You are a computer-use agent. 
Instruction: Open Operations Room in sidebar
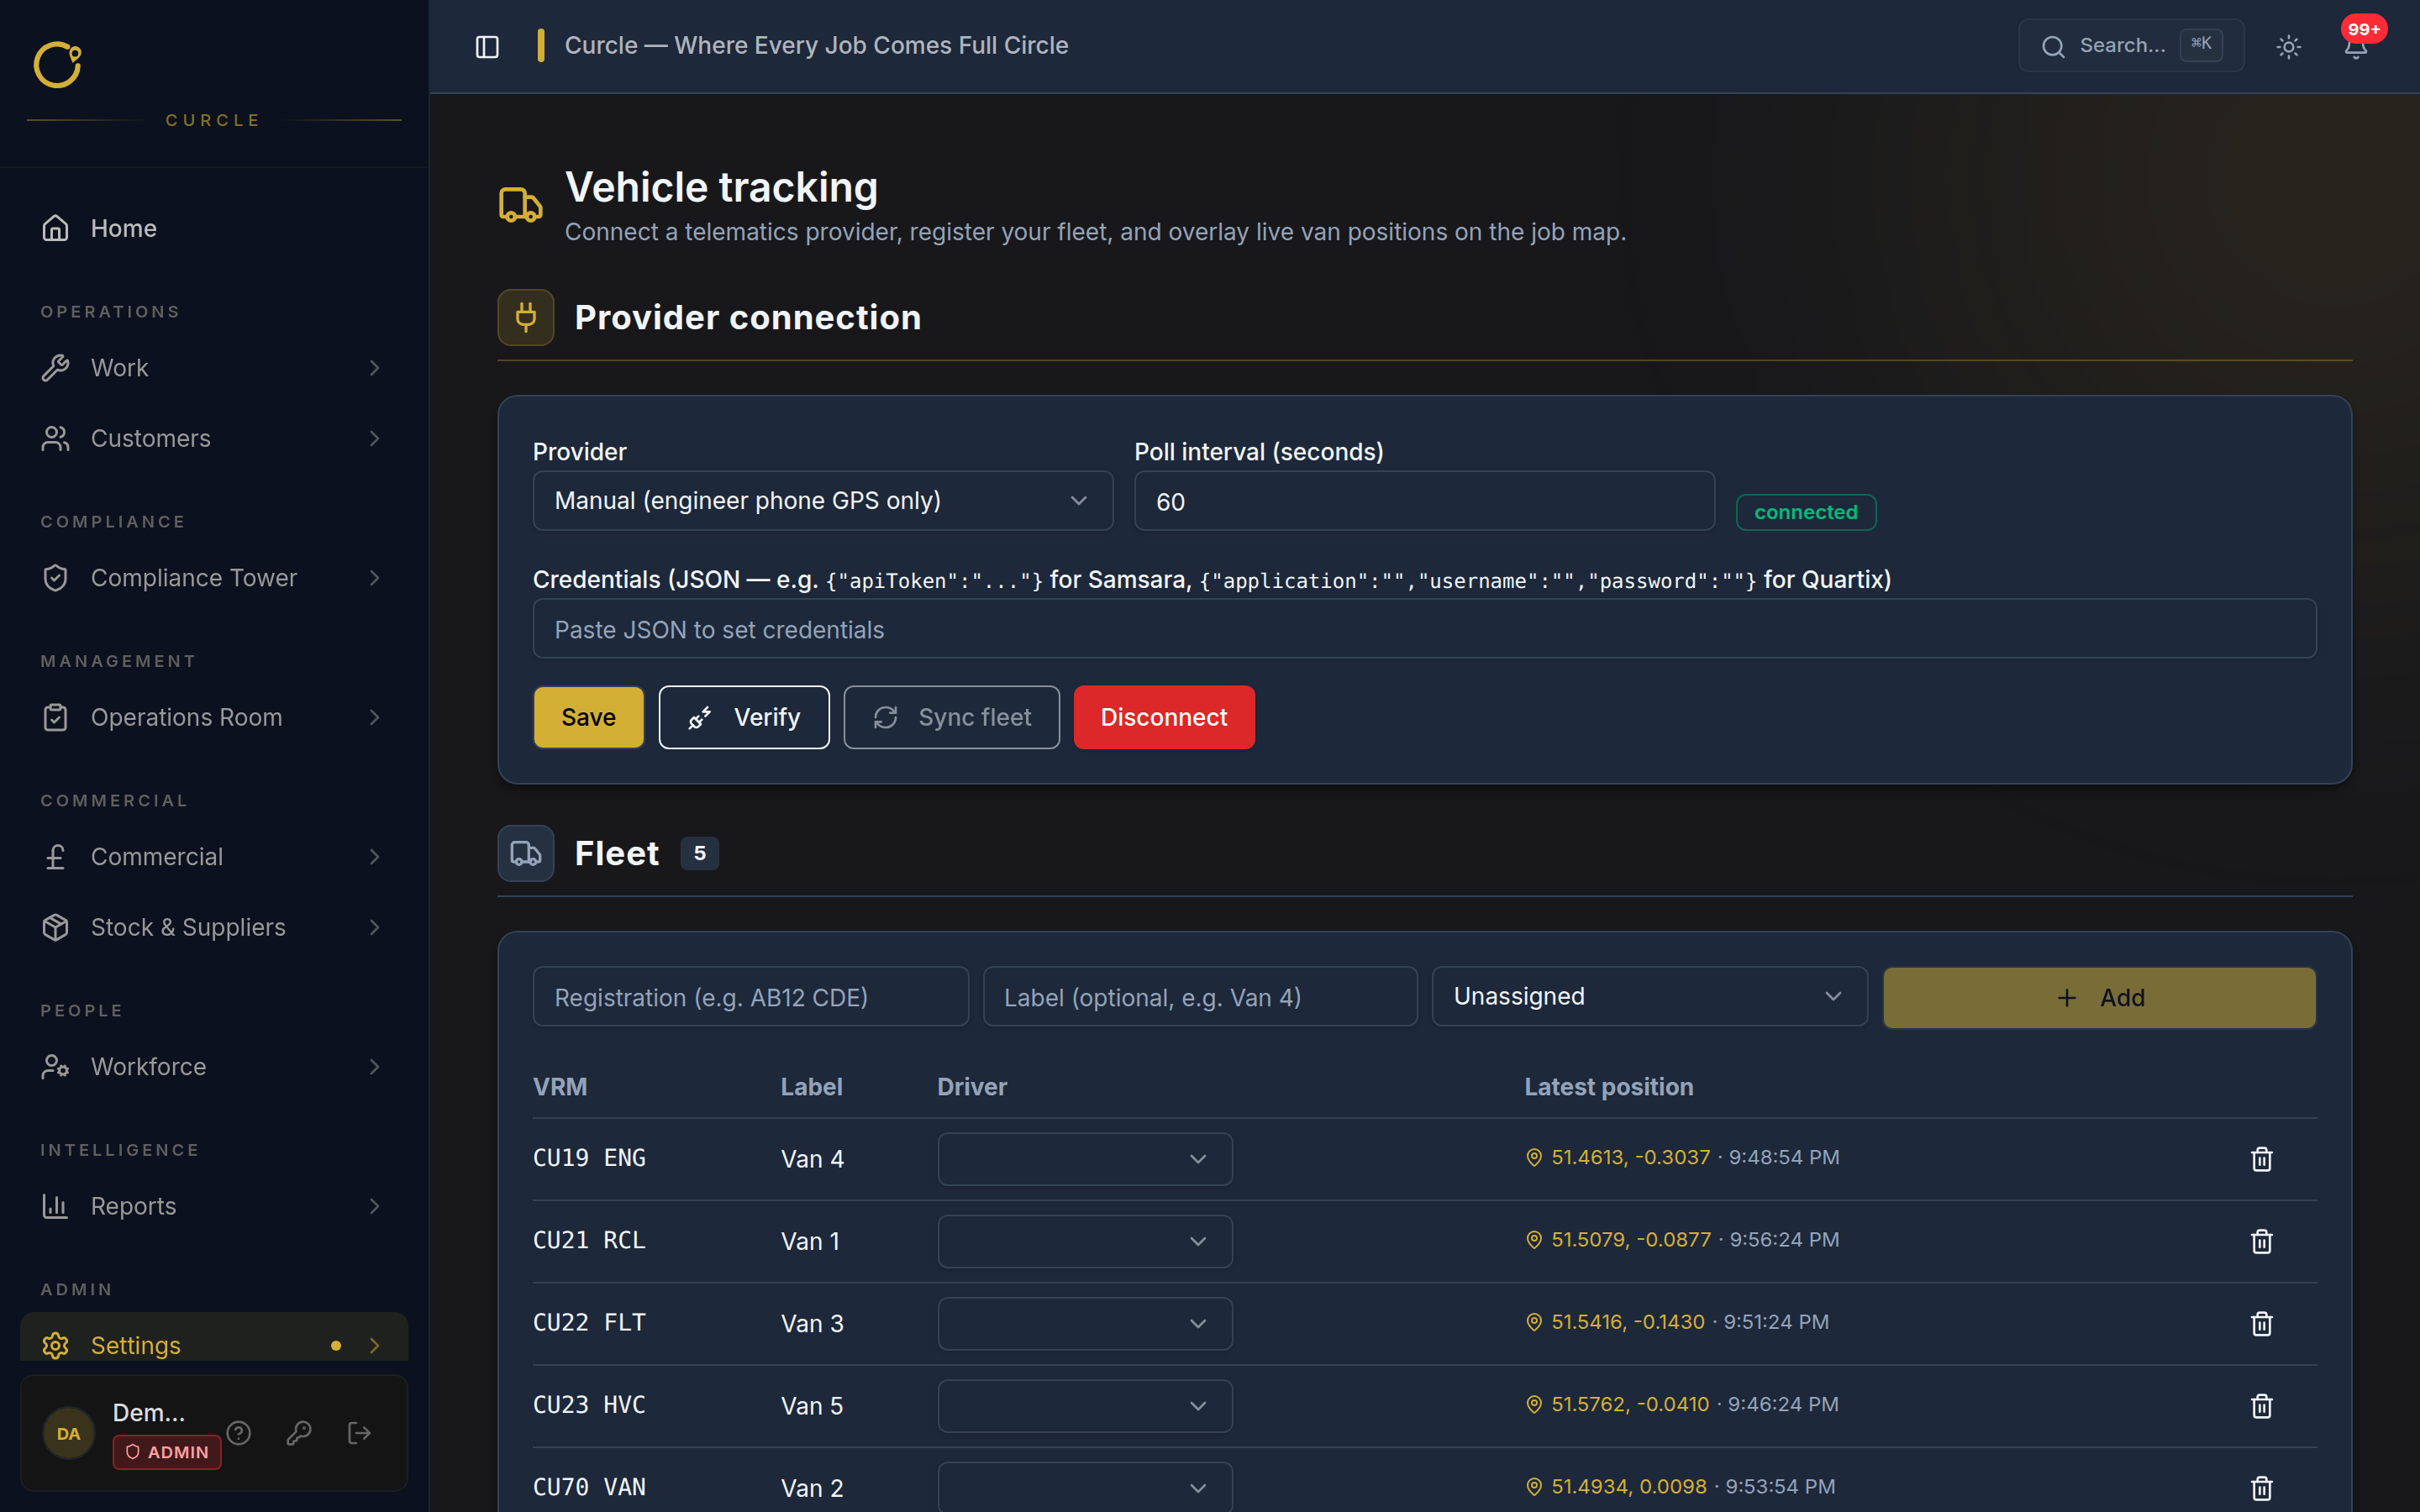coord(214,717)
